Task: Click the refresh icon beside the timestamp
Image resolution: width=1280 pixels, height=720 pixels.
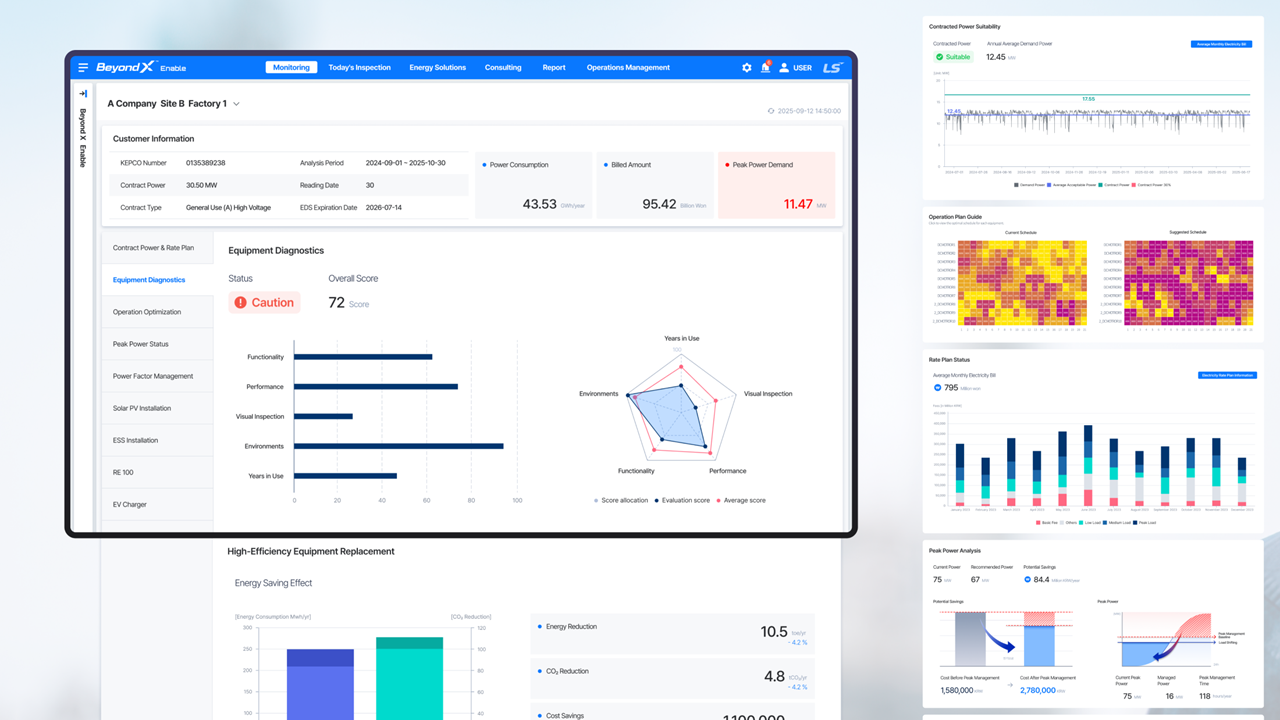Action: pos(770,111)
